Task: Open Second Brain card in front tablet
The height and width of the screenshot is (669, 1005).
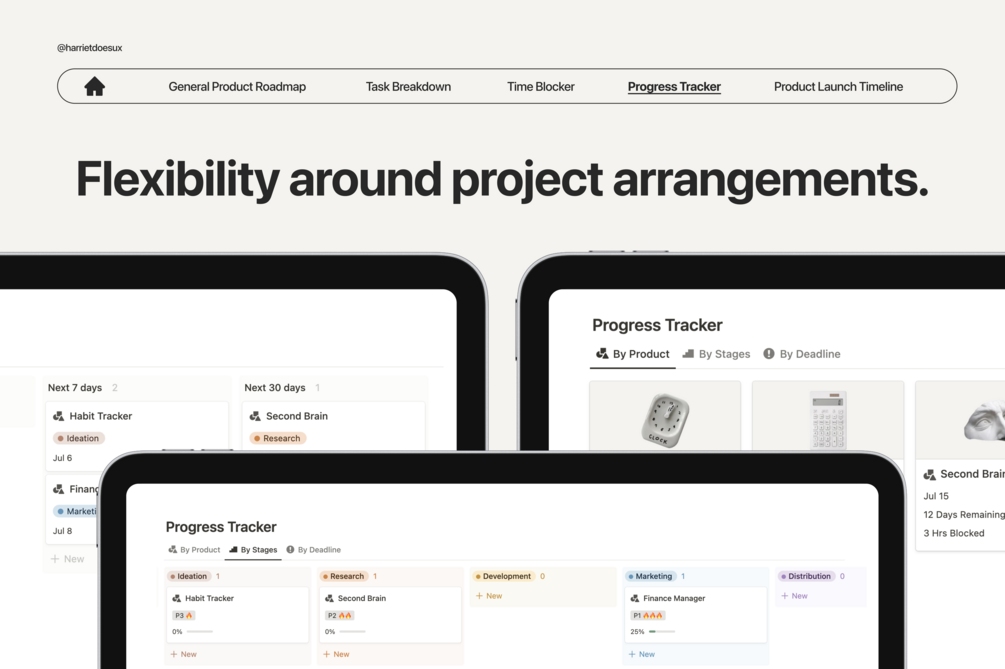Action: pos(390,615)
